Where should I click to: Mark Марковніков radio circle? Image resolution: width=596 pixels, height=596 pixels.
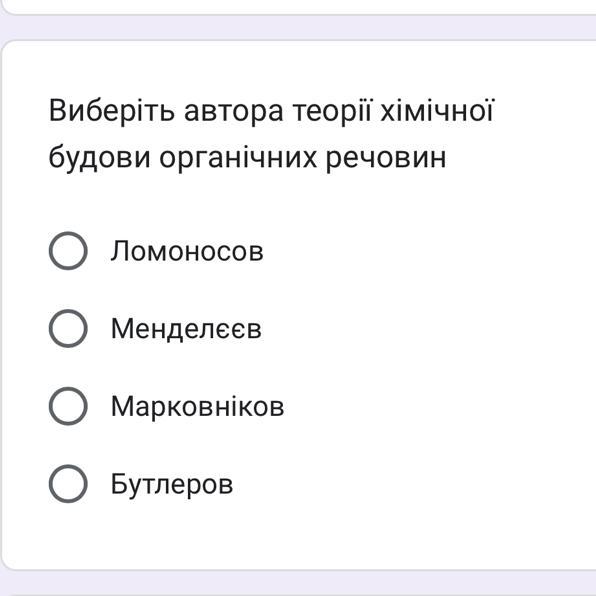click(x=68, y=406)
